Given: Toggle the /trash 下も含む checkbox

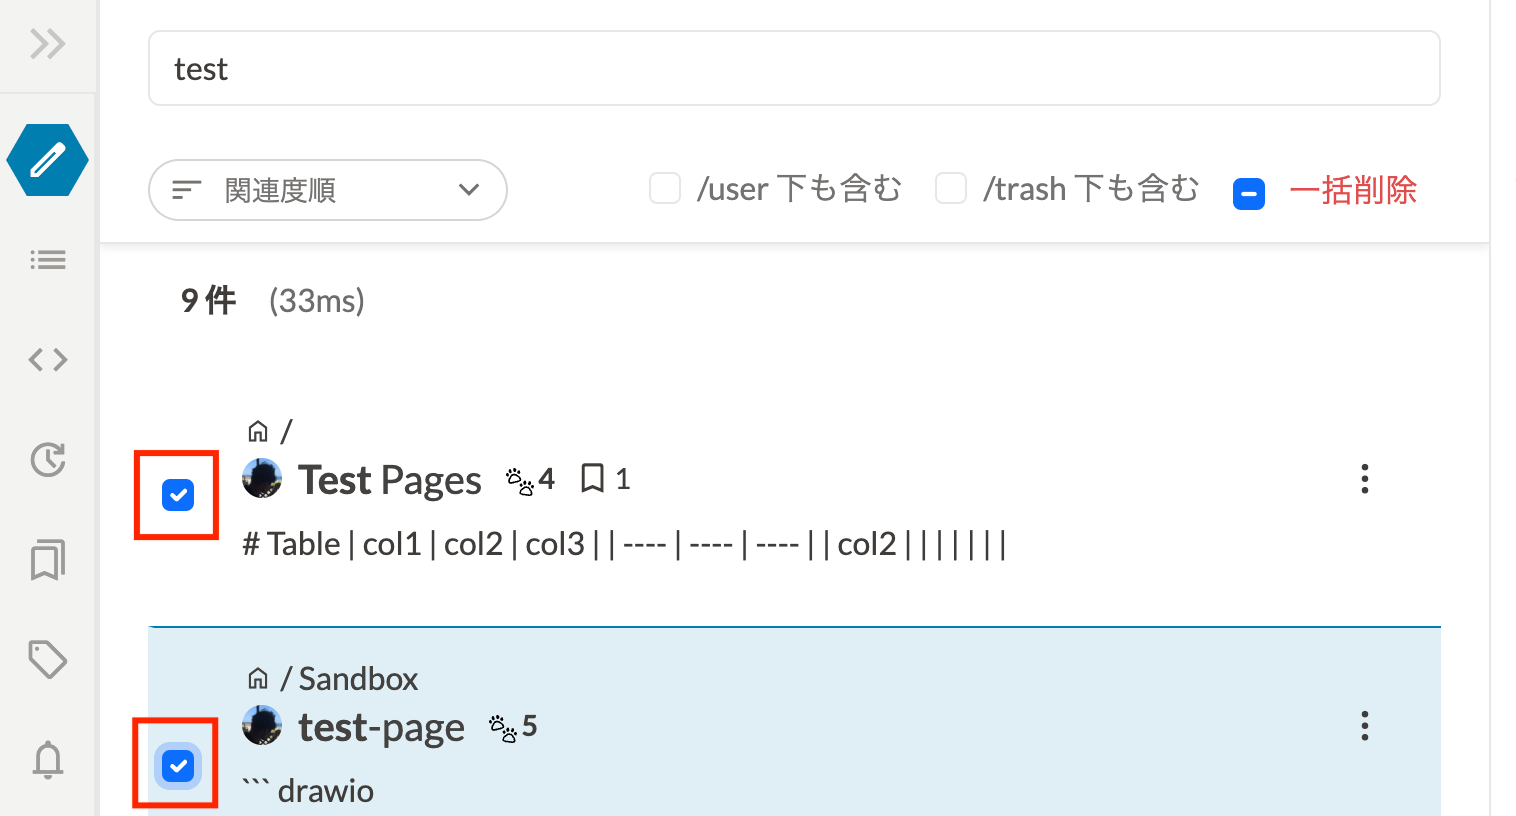Looking at the screenshot, I should 951,188.
